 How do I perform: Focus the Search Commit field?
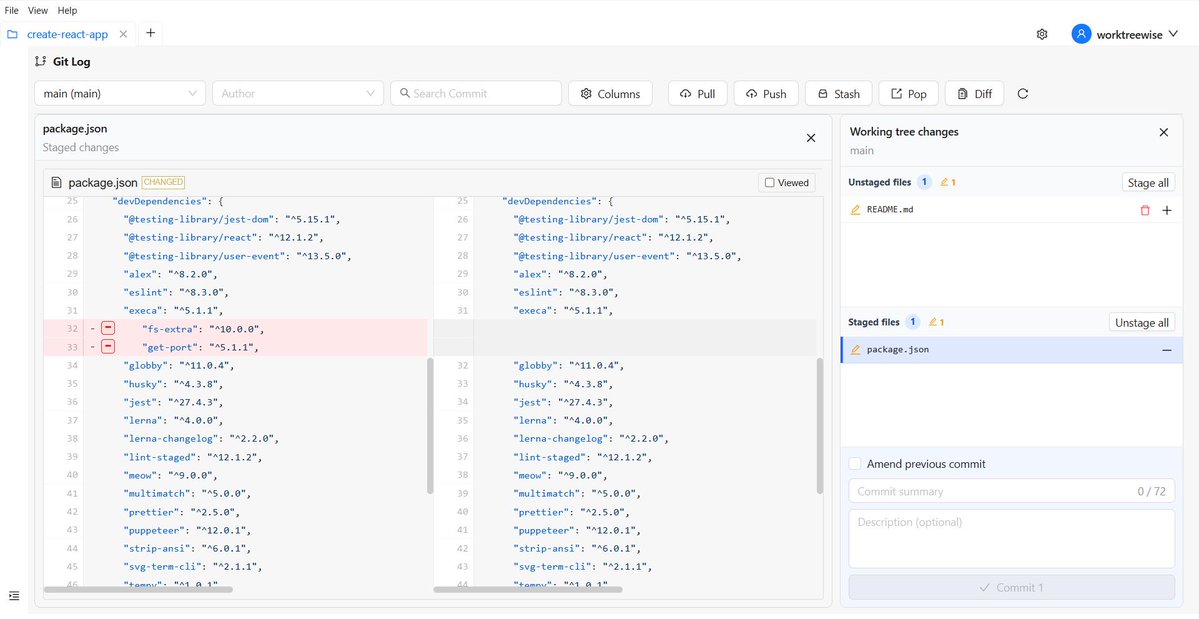pos(476,93)
